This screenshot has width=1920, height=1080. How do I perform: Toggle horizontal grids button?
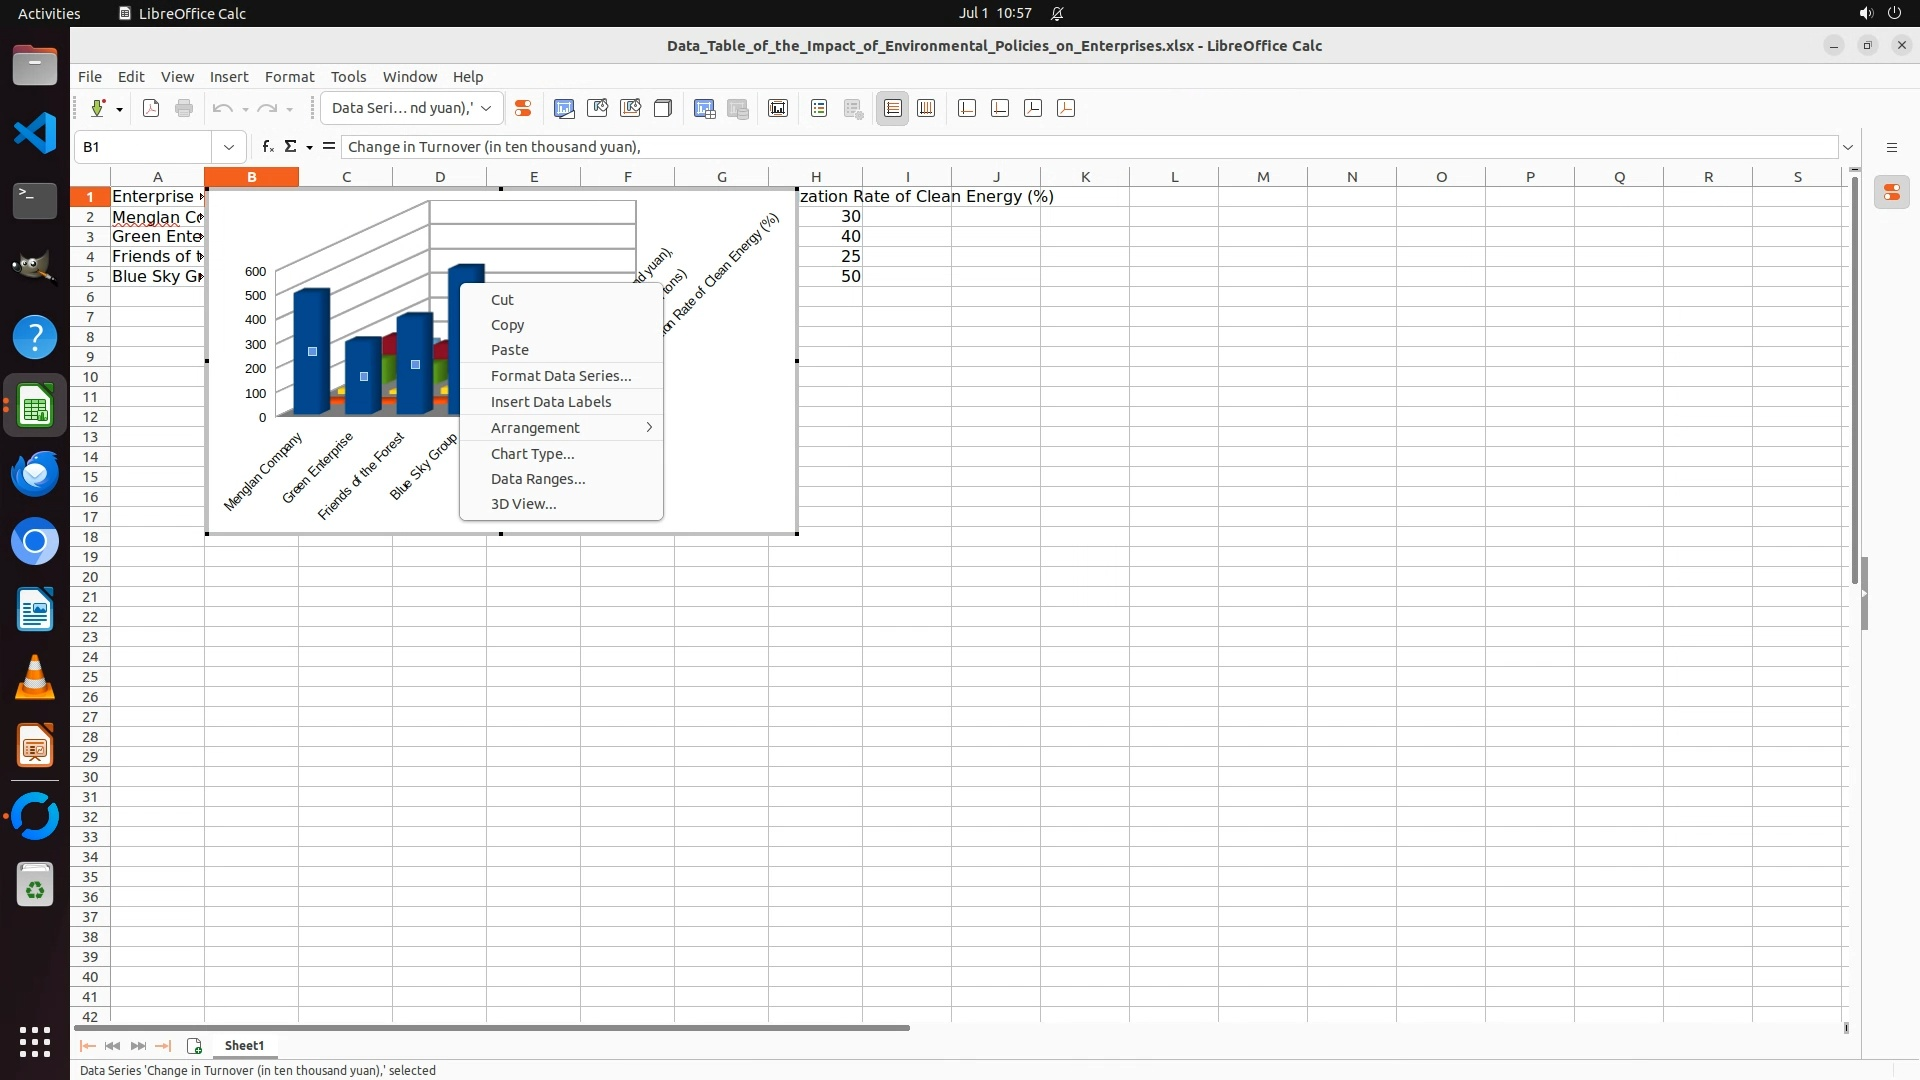[x=892, y=108]
